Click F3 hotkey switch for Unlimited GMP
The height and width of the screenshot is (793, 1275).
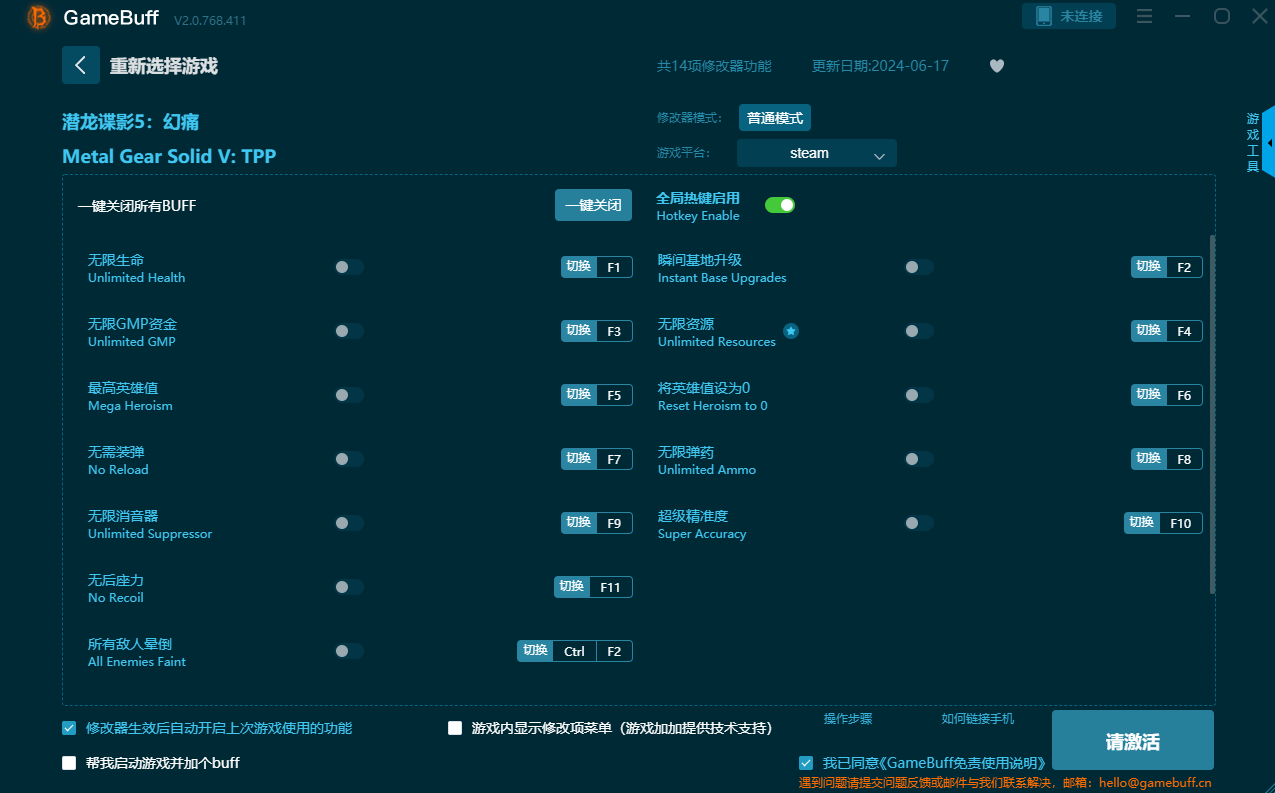pos(597,331)
